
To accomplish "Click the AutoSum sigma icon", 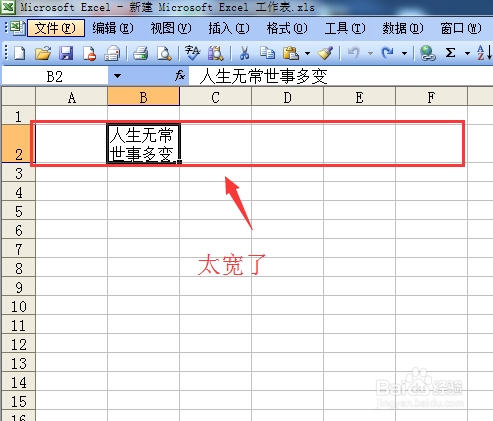I will coord(450,53).
